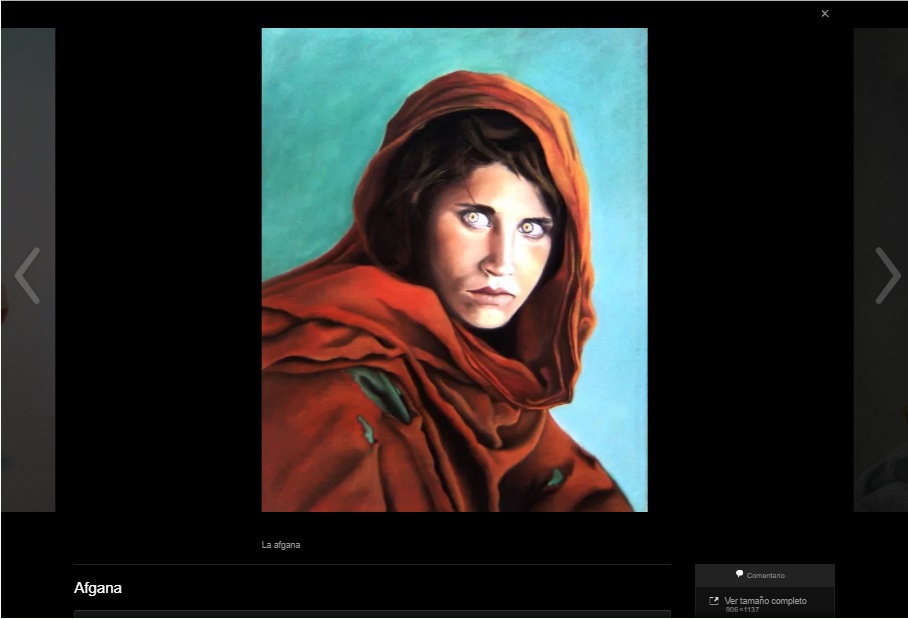Go to the previous image with left chevron
908x619 pixels.
pyautogui.click(x=27, y=275)
